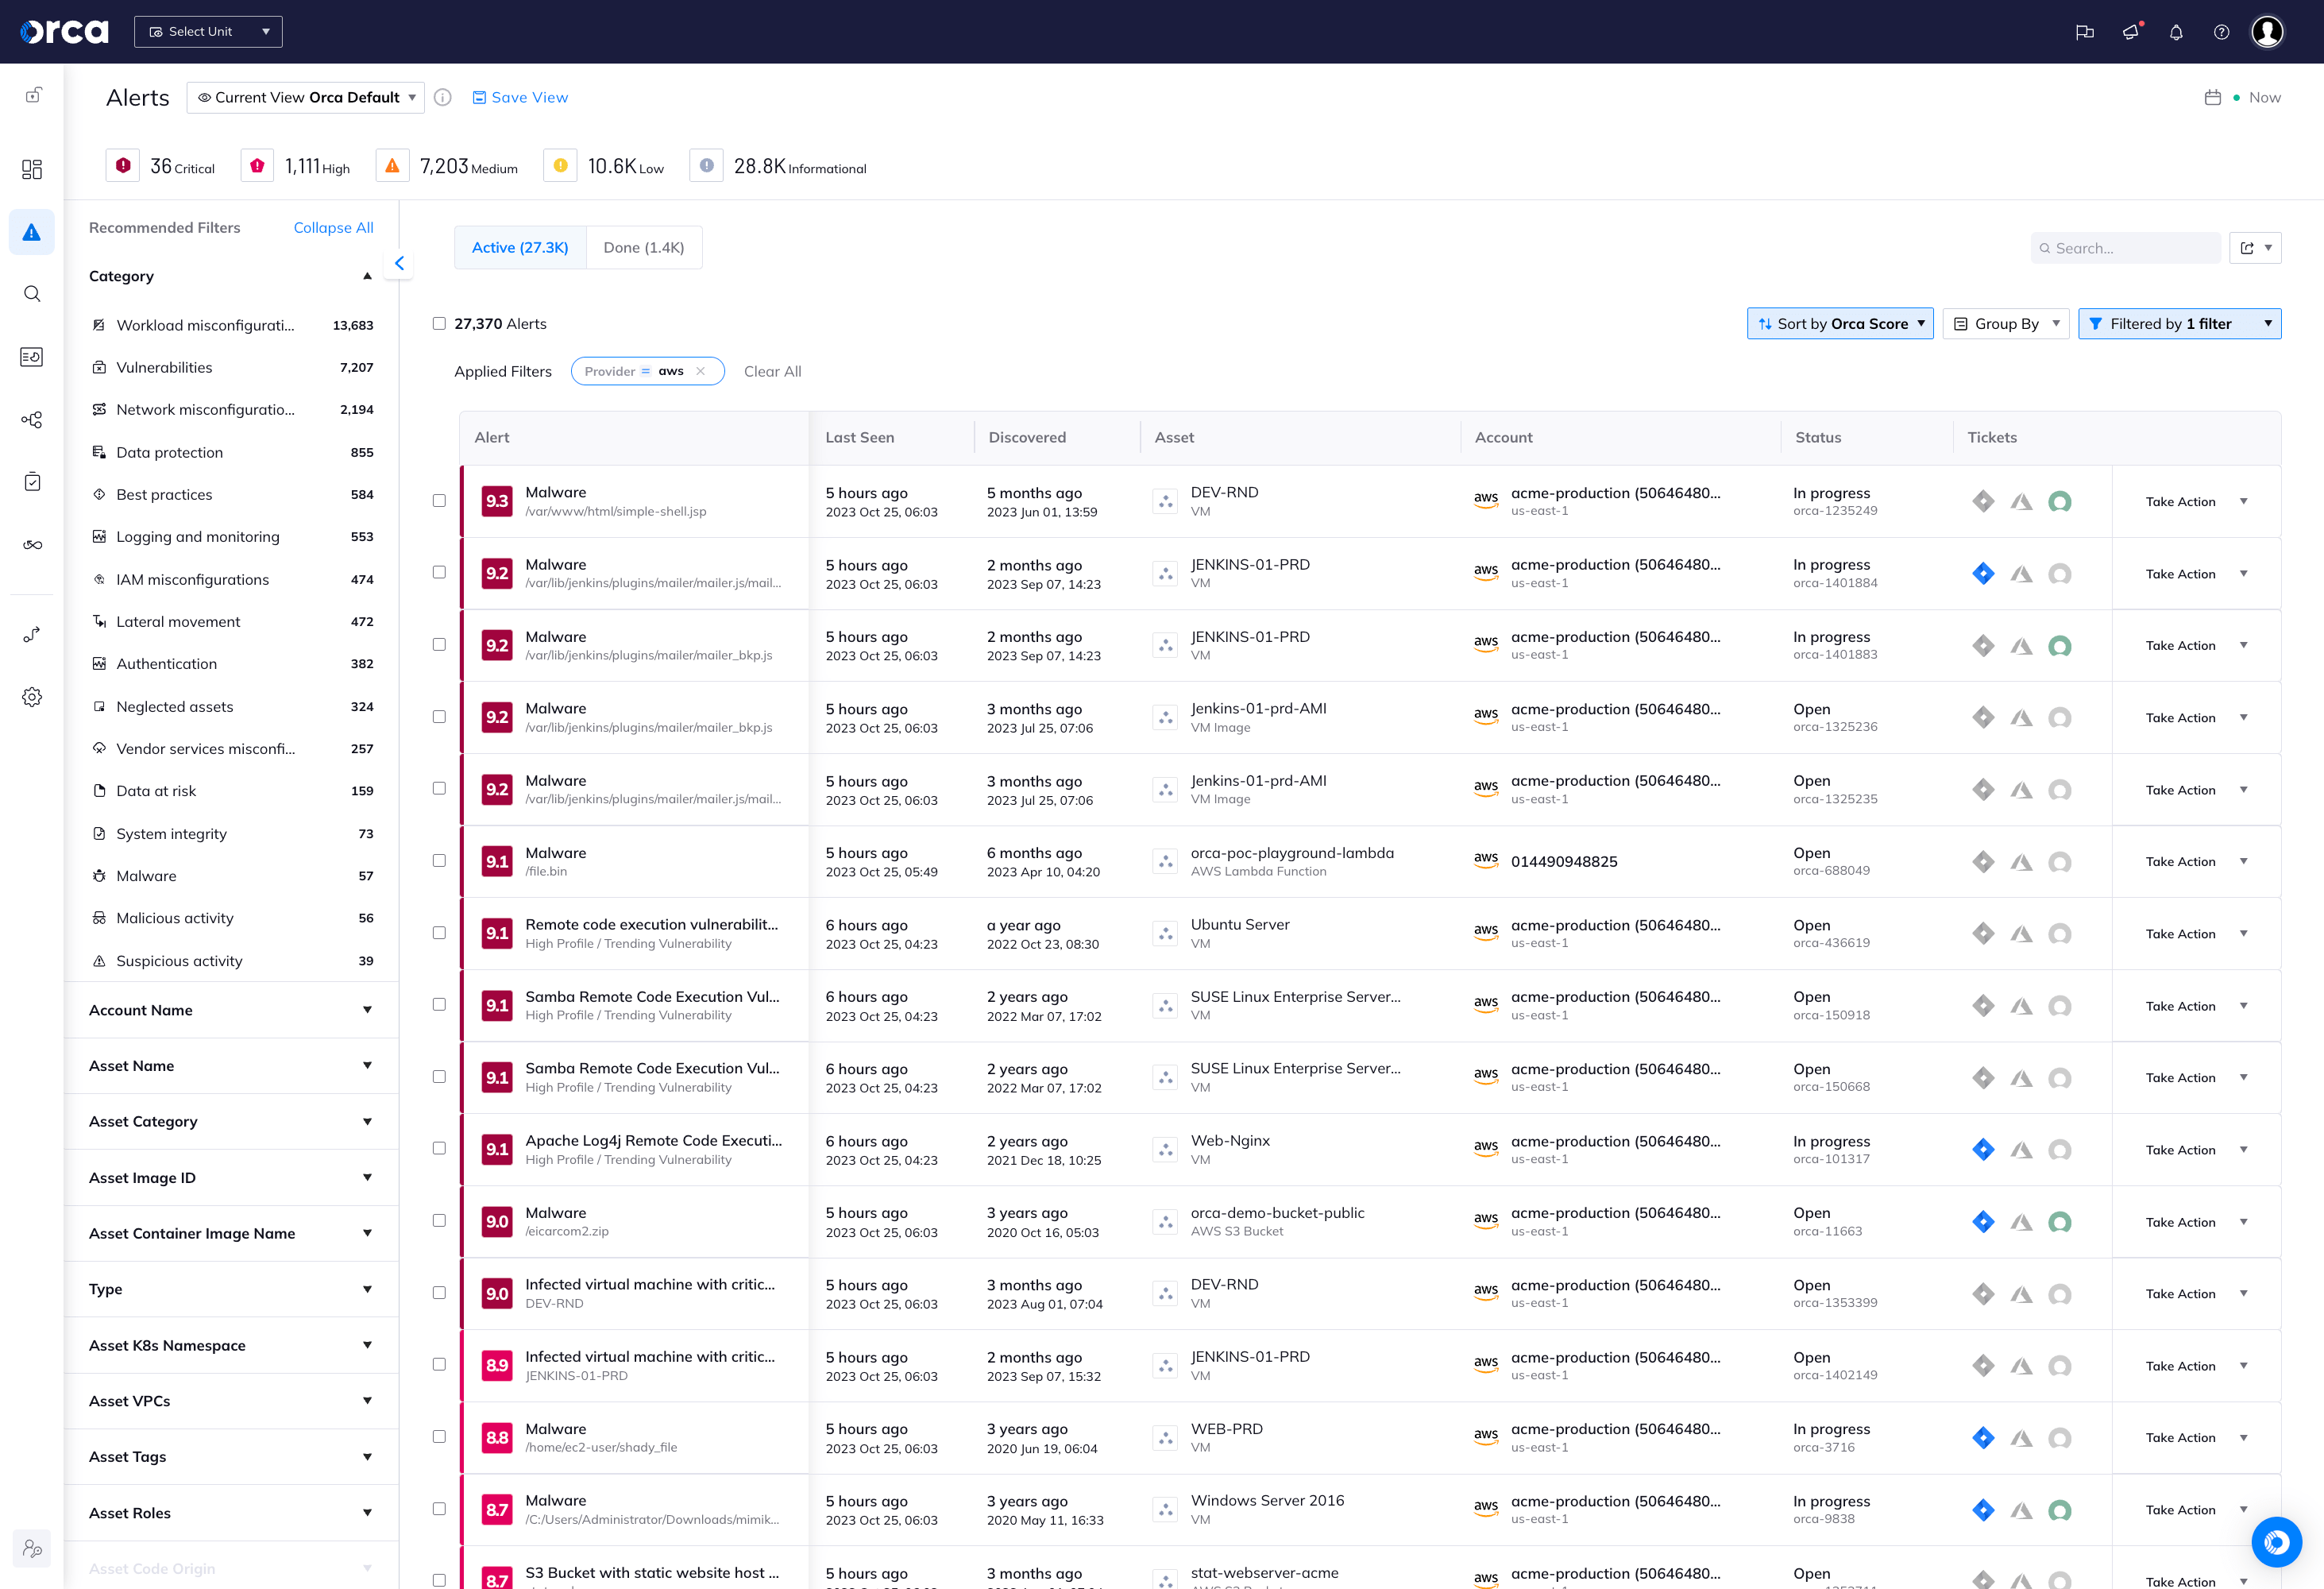Screen dimensions: 2324x1589
Task: Switch to the Done alerts tab
Action: point(643,247)
